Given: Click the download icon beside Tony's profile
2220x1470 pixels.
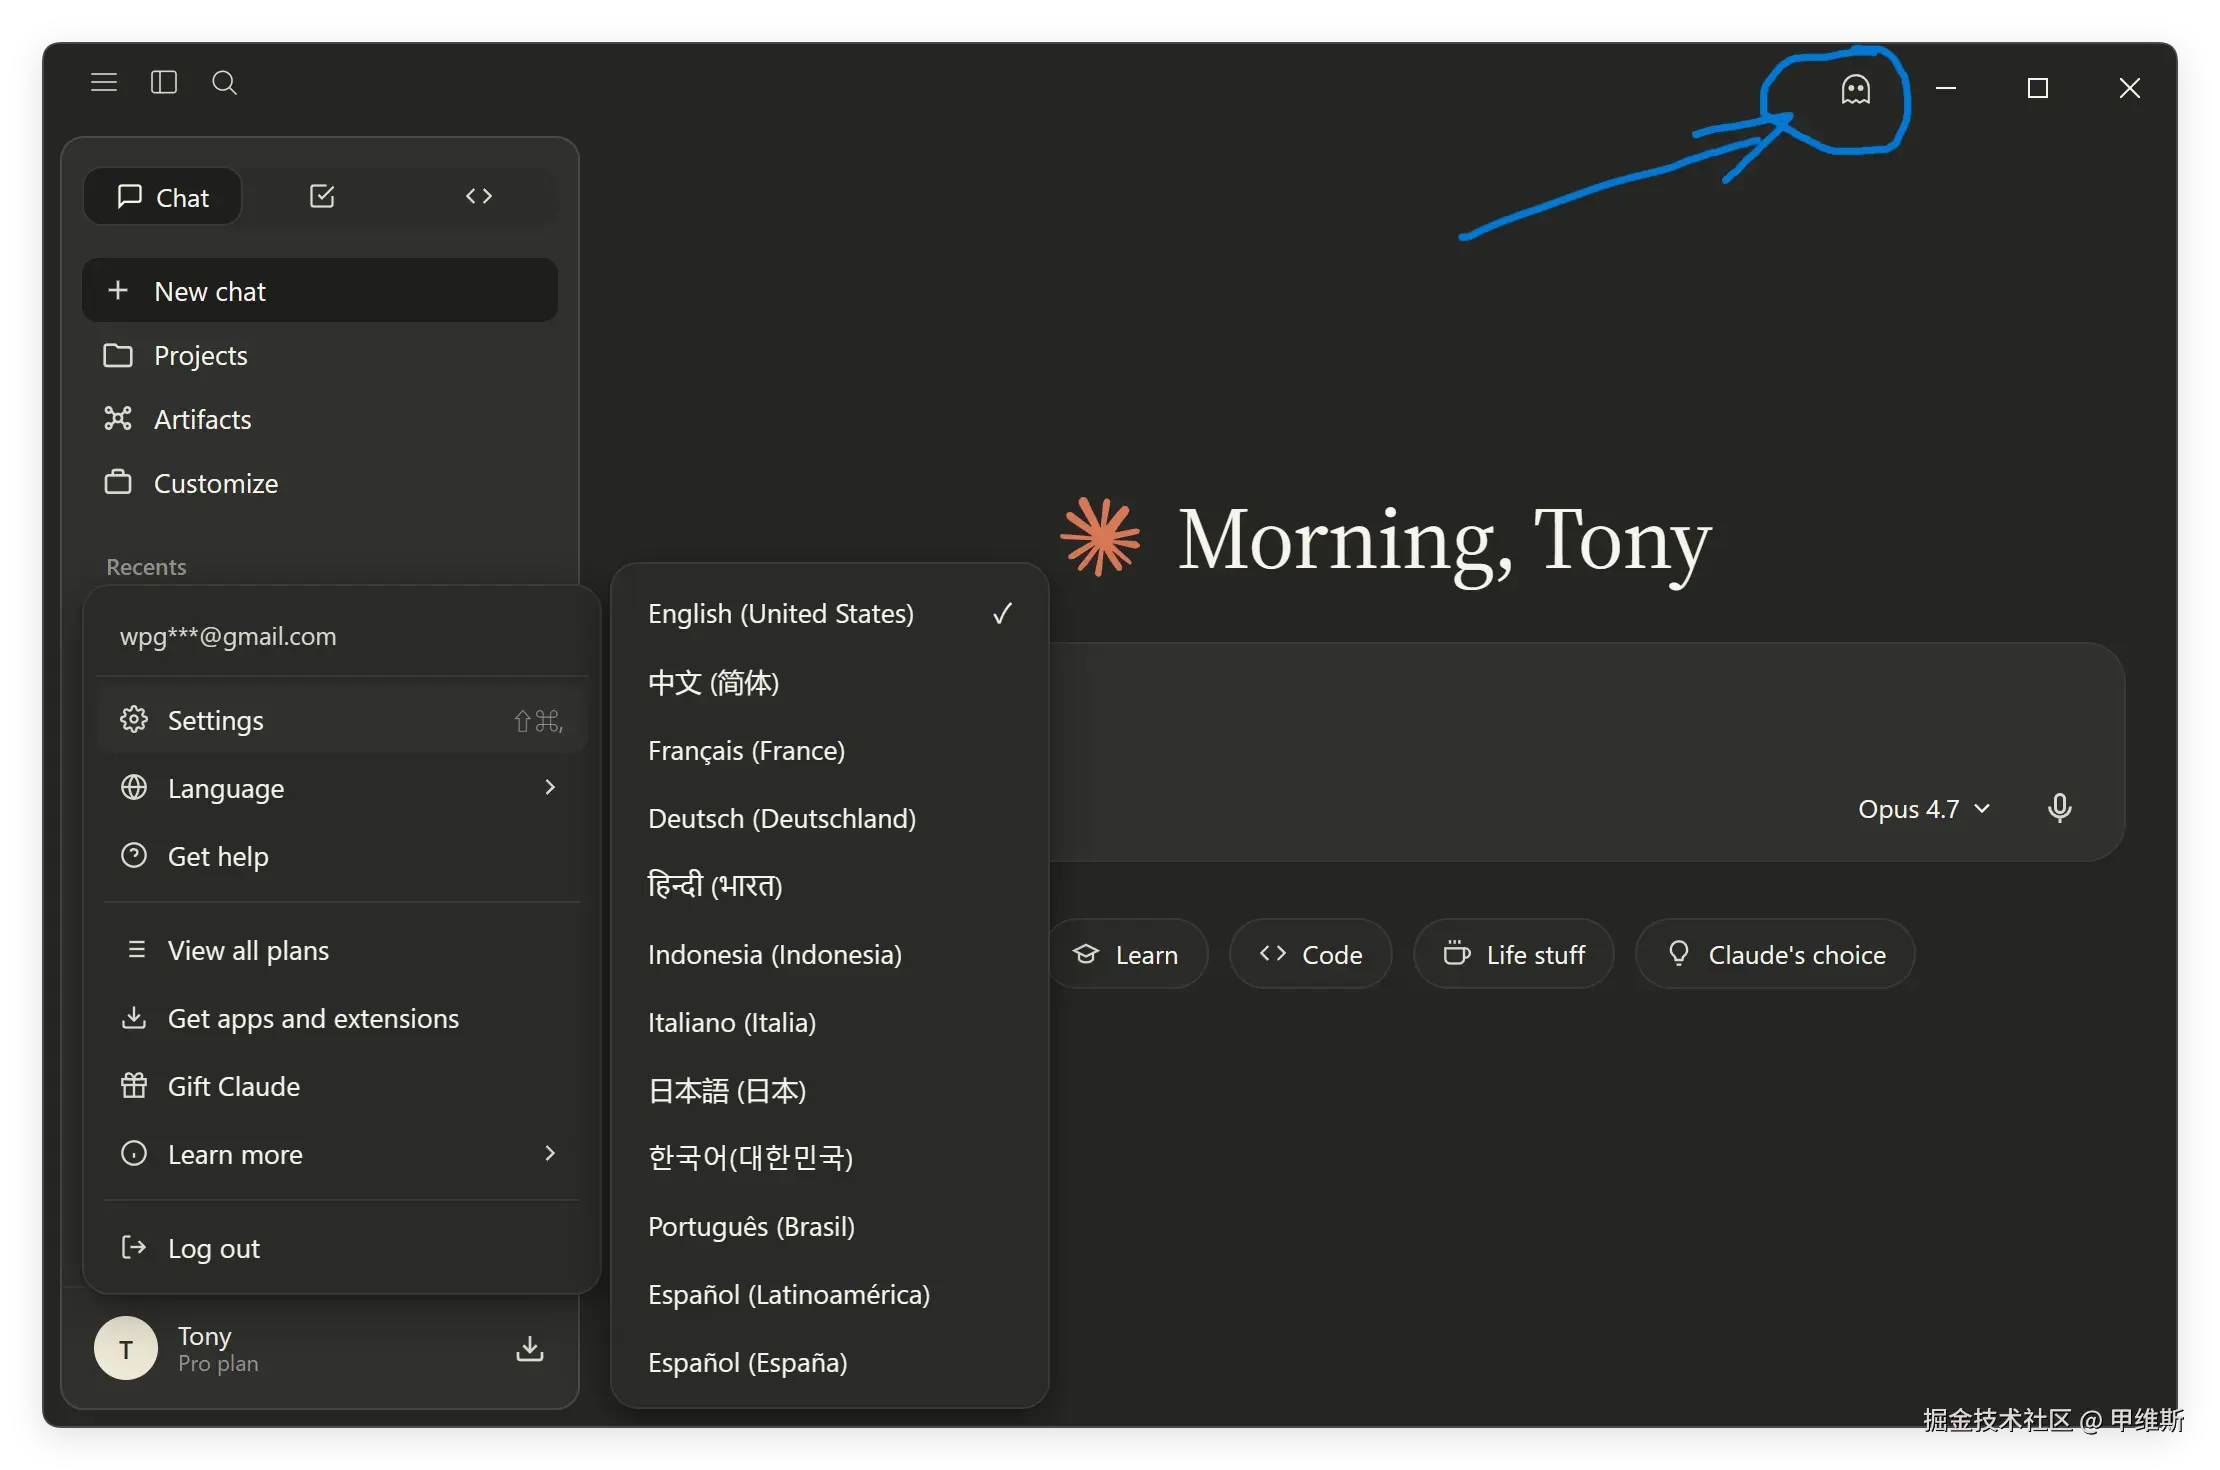Looking at the screenshot, I should [x=530, y=1349].
